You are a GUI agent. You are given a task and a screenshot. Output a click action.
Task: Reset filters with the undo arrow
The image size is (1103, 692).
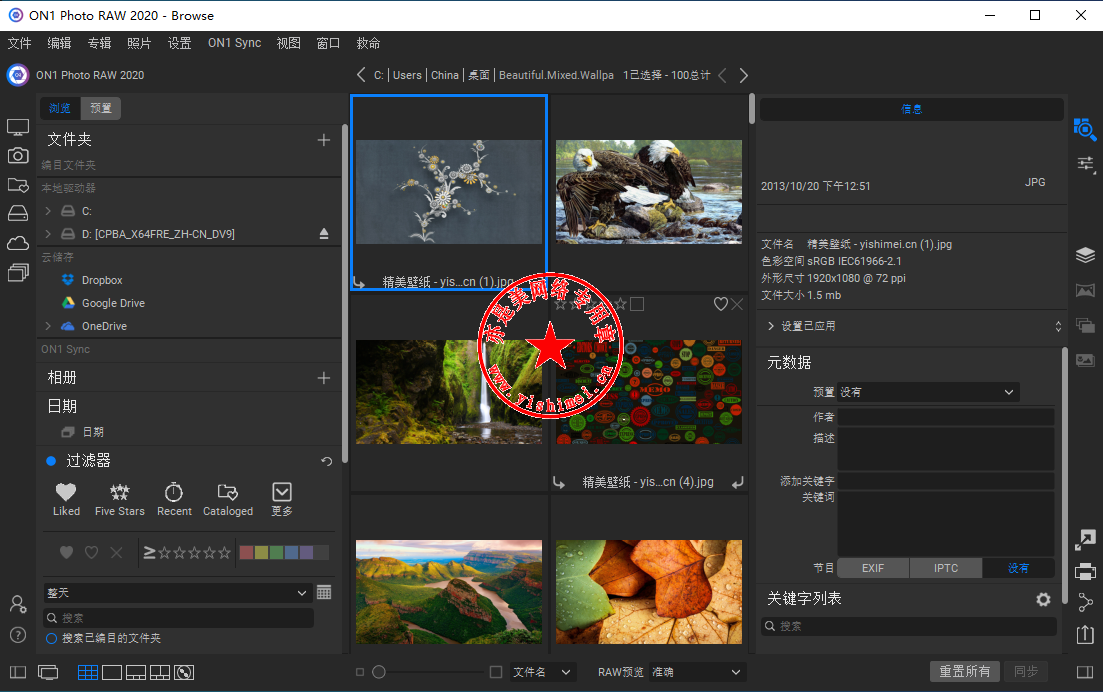(326, 461)
